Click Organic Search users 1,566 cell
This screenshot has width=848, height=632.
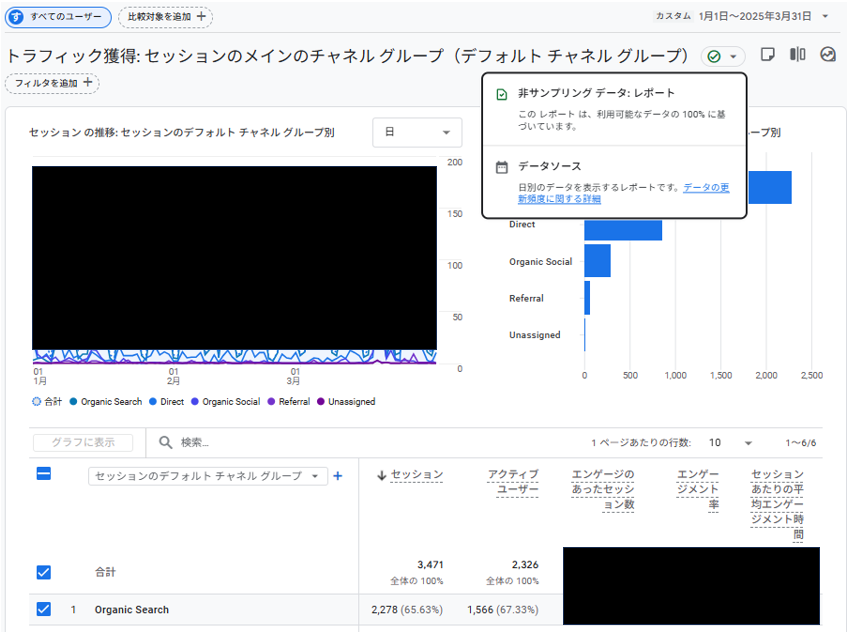(x=502, y=610)
